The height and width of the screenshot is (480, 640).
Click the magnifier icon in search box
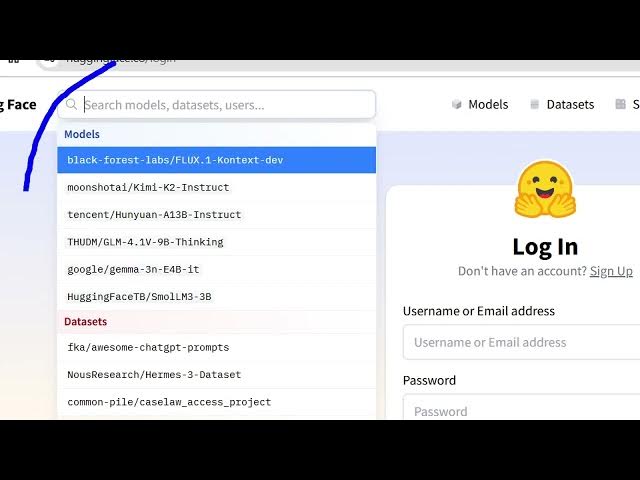tap(71, 104)
